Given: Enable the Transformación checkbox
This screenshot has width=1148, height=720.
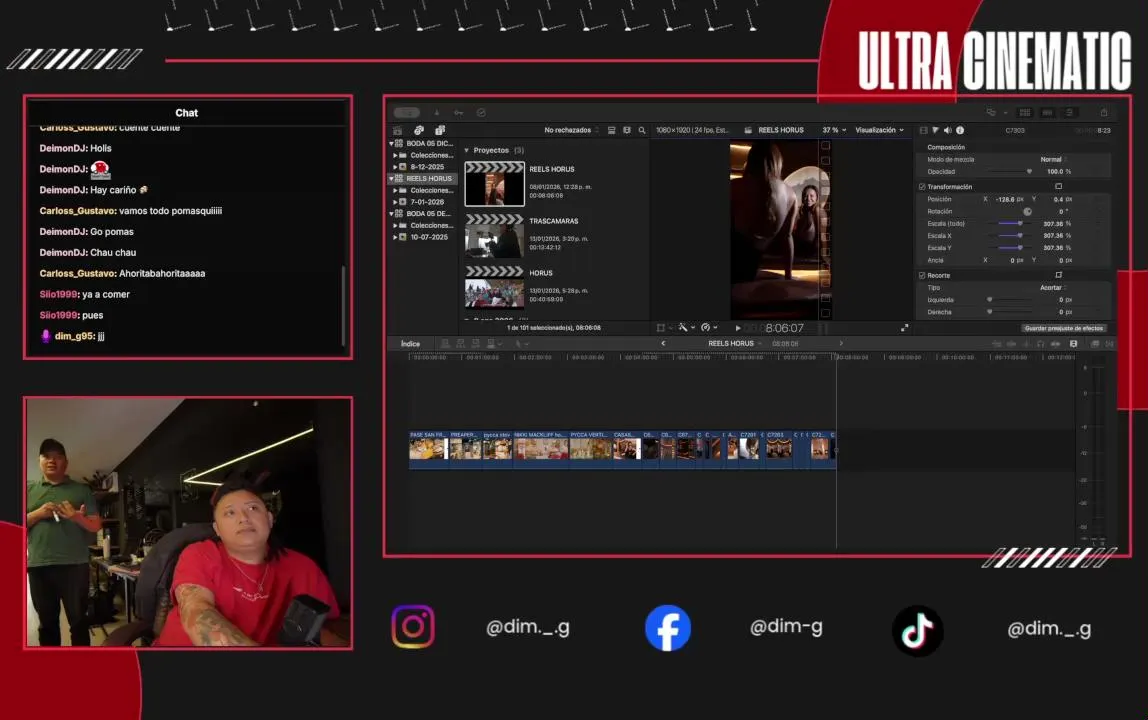Looking at the screenshot, I should [x=922, y=187].
